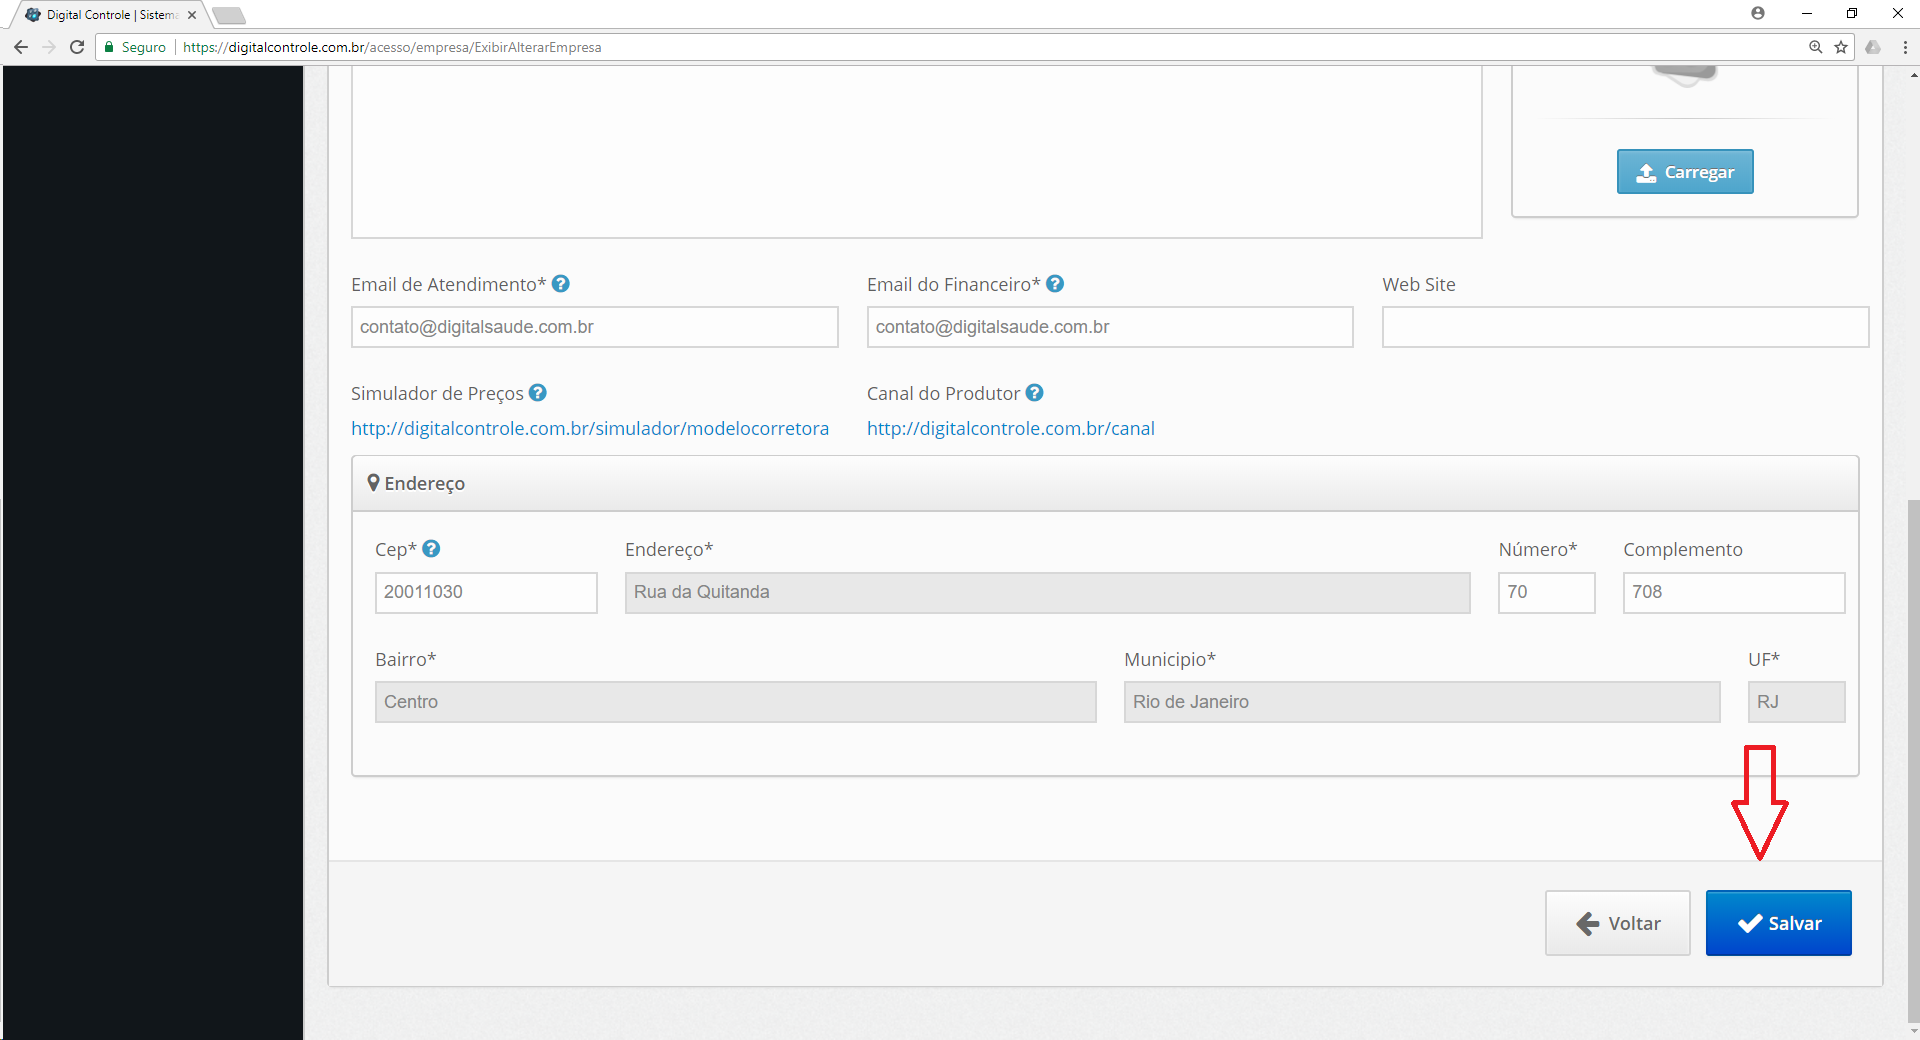Screen dimensions: 1920x1040
Task: Click the Endereço panel header
Action: click(x=1105, y=484)
